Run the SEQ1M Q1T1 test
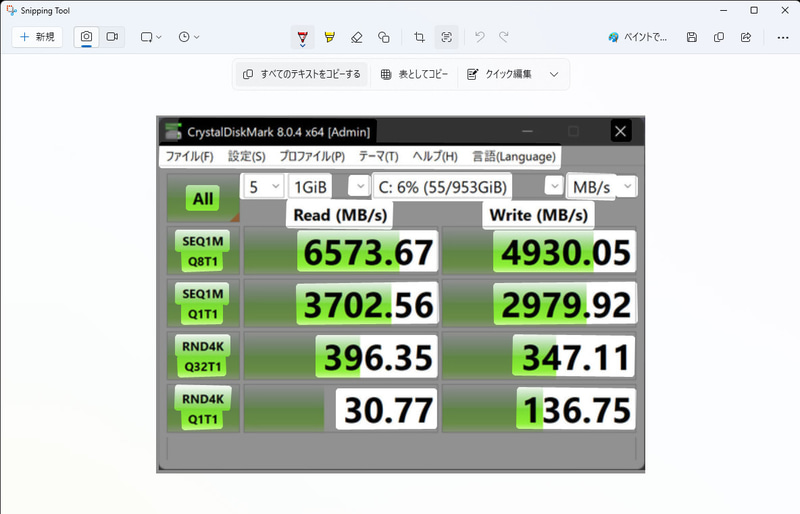Viewport: 800px width, 514px height. pyautogui.click(x=203, y=304)
